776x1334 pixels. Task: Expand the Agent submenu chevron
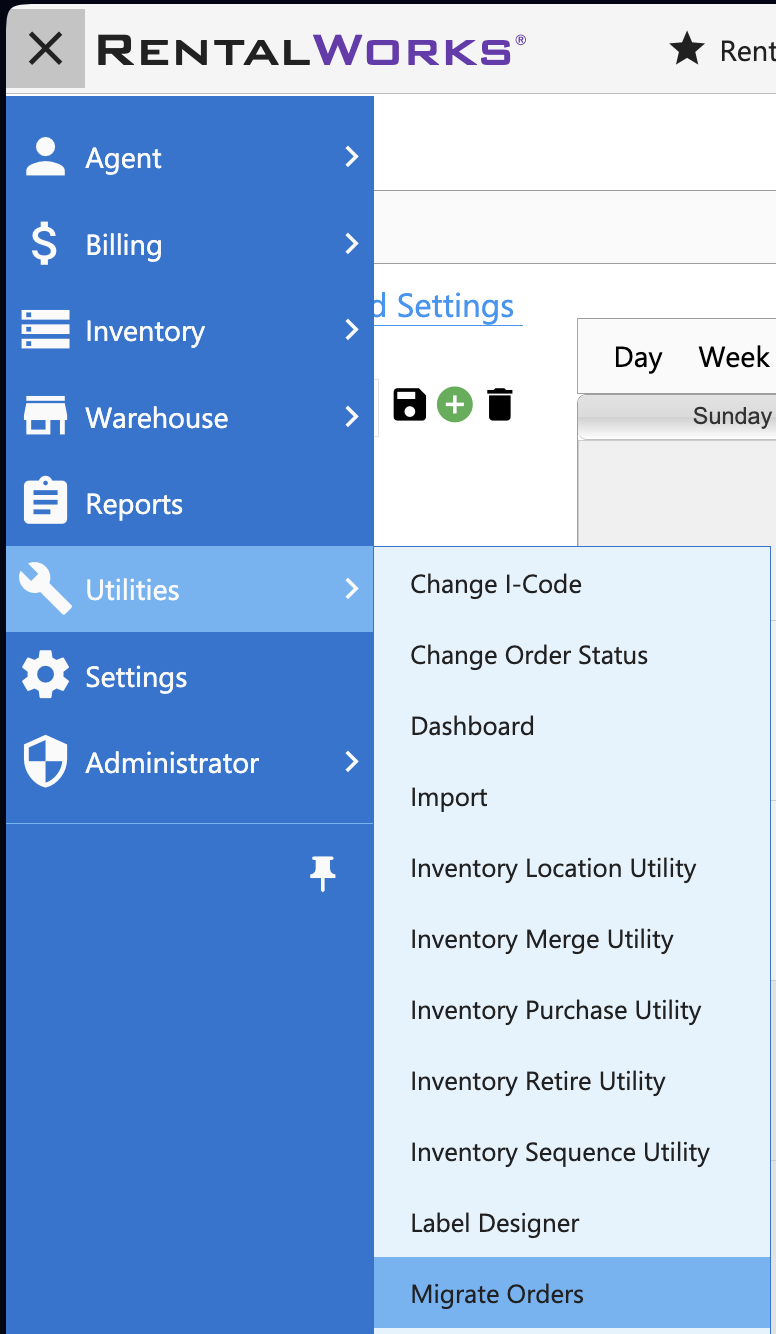[x=351, y=157]
